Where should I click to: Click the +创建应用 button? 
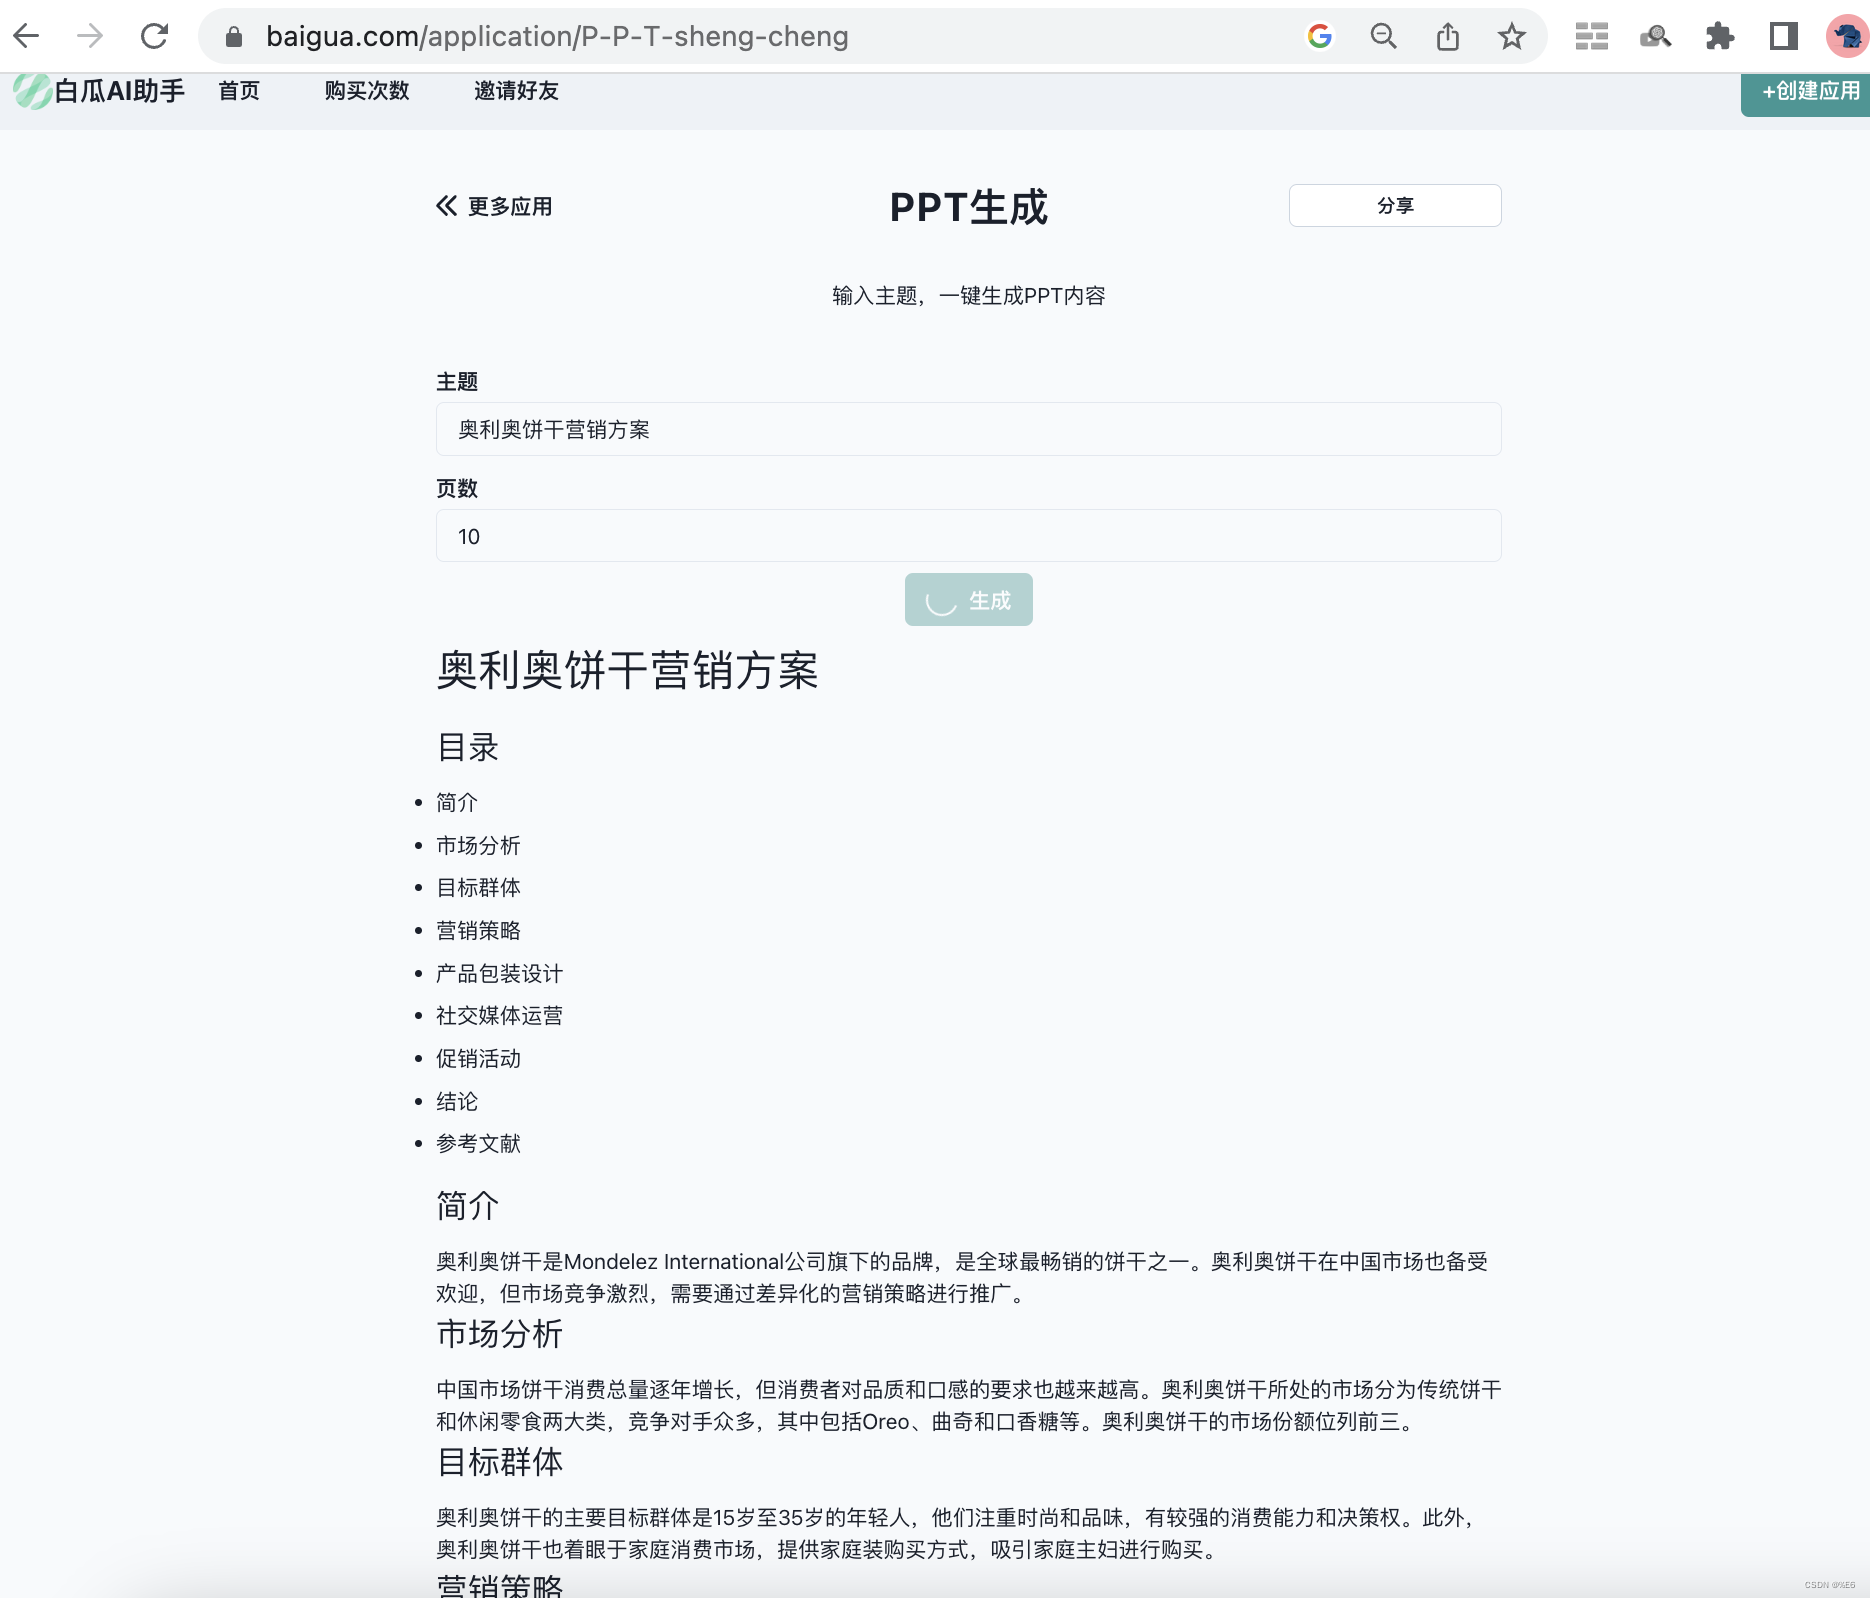tap(1806, 93)
